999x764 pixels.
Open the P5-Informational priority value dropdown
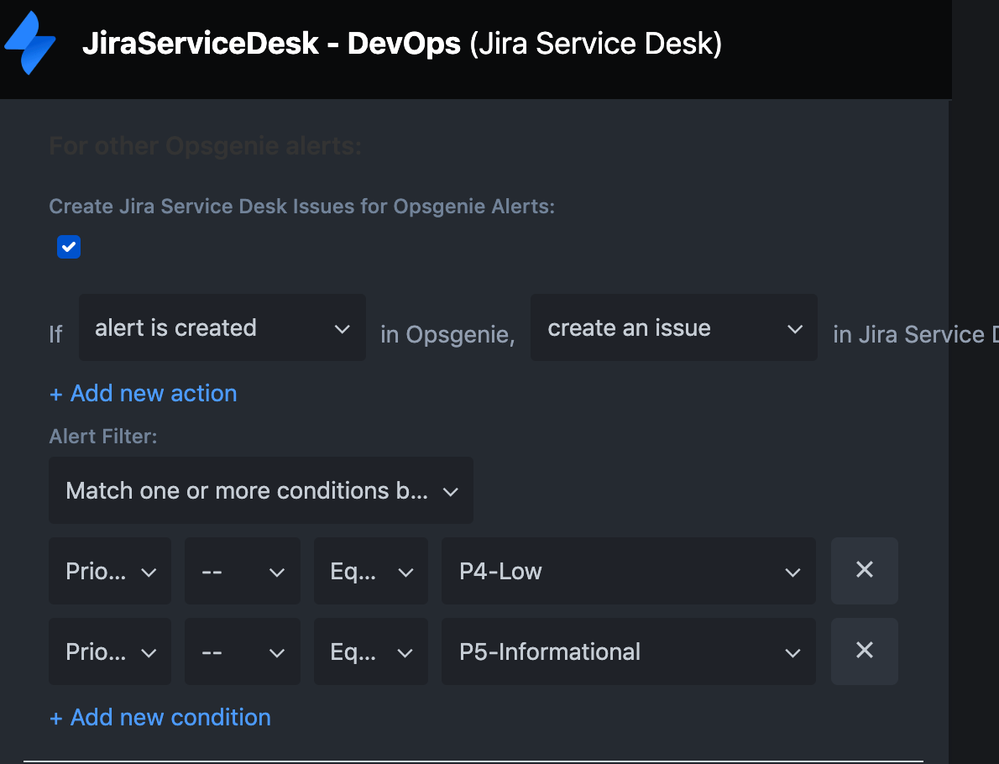coord(628,652)
